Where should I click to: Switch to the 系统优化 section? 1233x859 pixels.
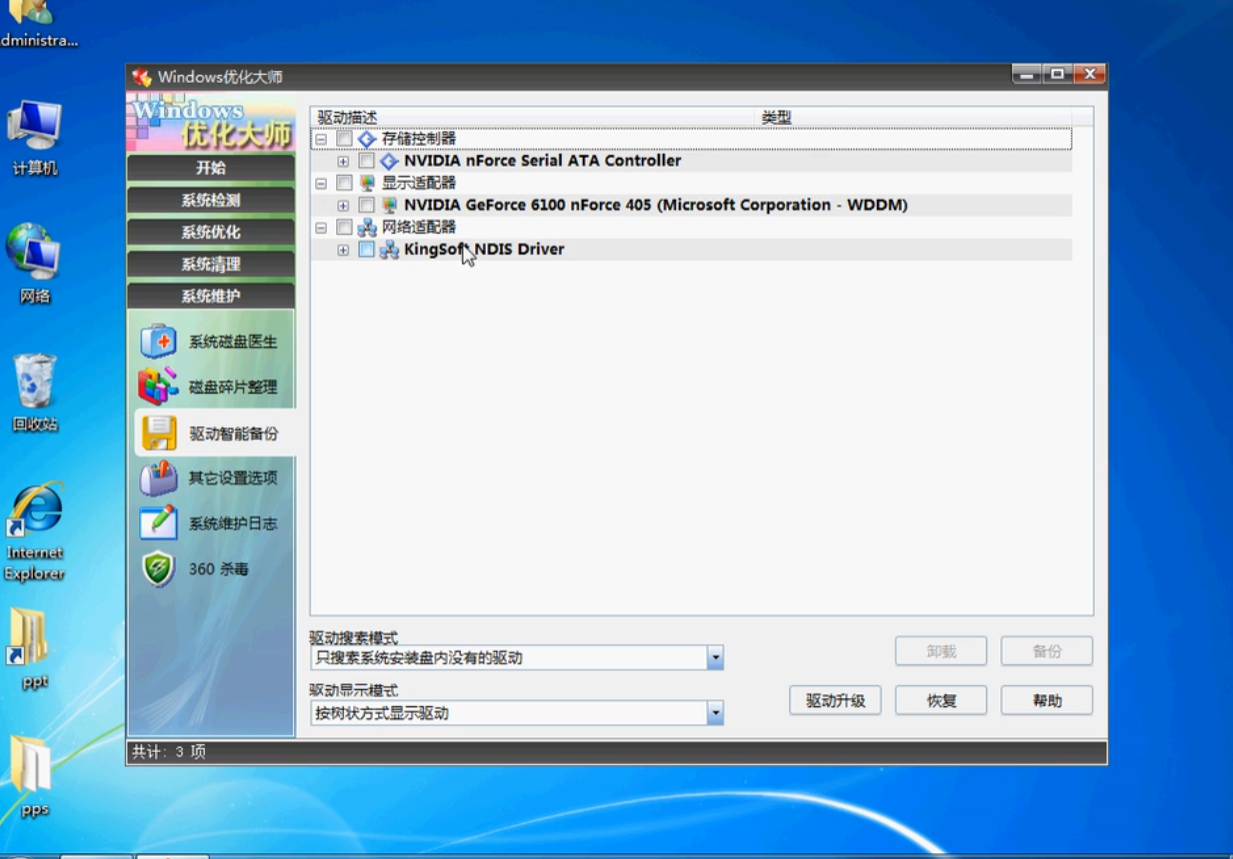click(x=211, y=232)
